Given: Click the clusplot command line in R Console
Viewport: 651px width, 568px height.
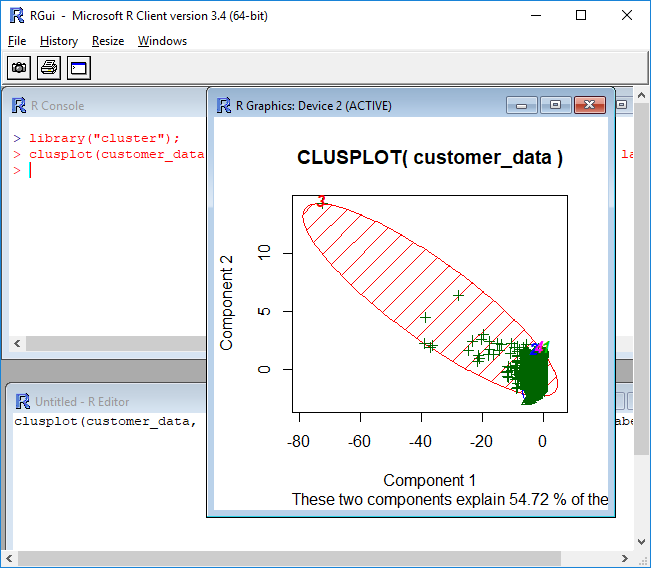Looking at the screenshot, I should [109, 154].
